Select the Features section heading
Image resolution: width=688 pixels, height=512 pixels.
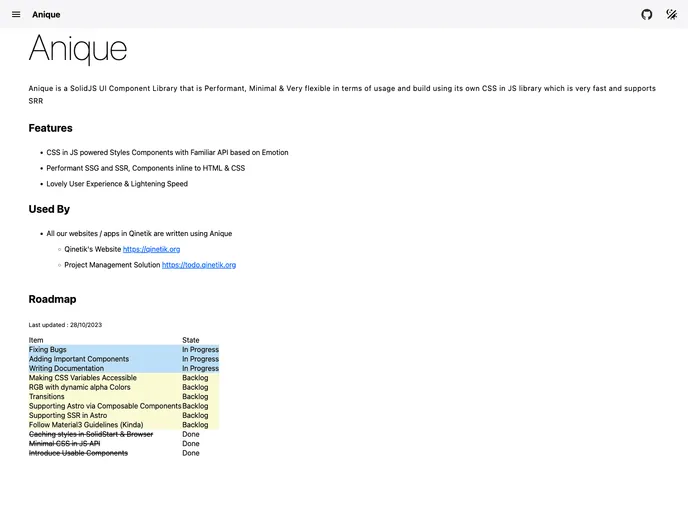(50, 128)
